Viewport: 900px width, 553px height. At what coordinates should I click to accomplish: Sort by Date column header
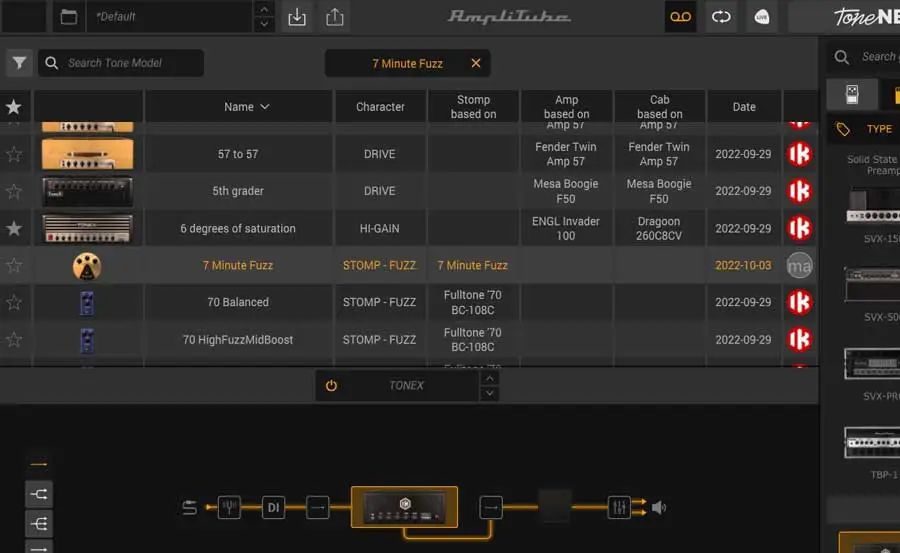pos(744,107)
